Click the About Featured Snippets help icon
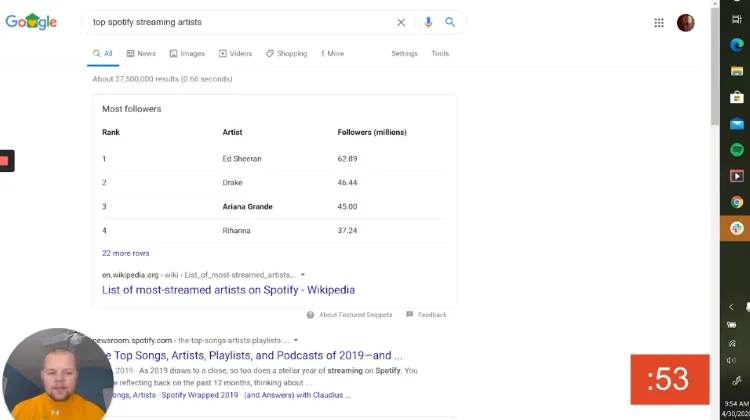 [310, 315]
